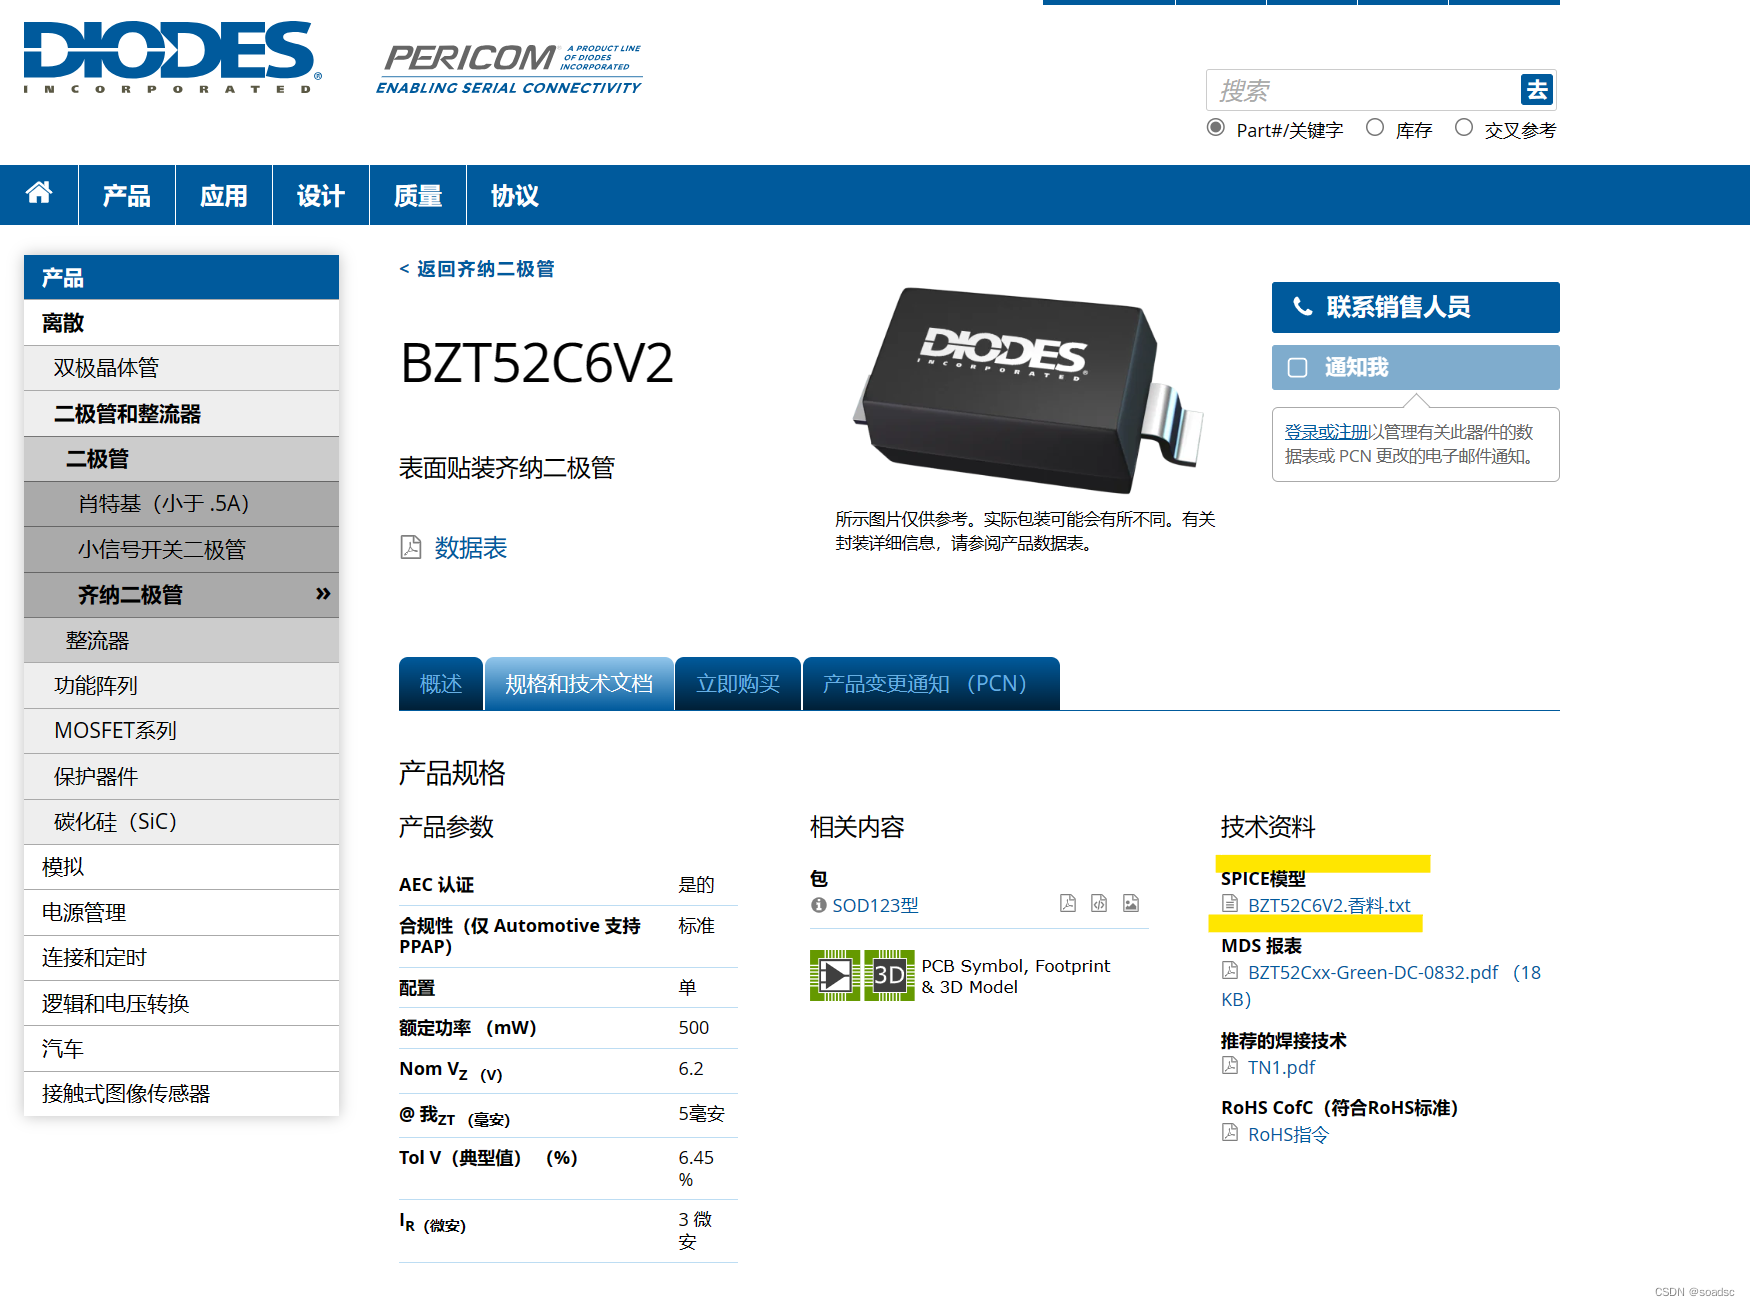Open the SOD123型 package link
1750x1306 pixels.
click(x=875, y=905)
